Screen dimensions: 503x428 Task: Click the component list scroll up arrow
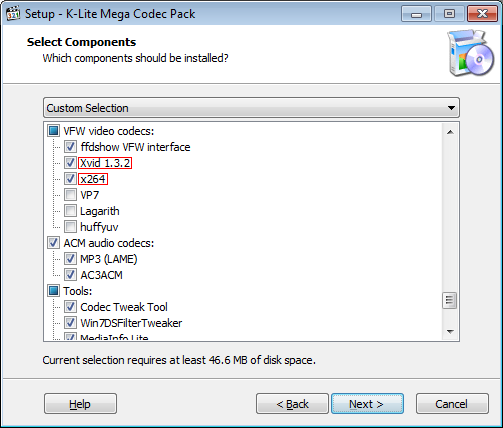[450, 132]
